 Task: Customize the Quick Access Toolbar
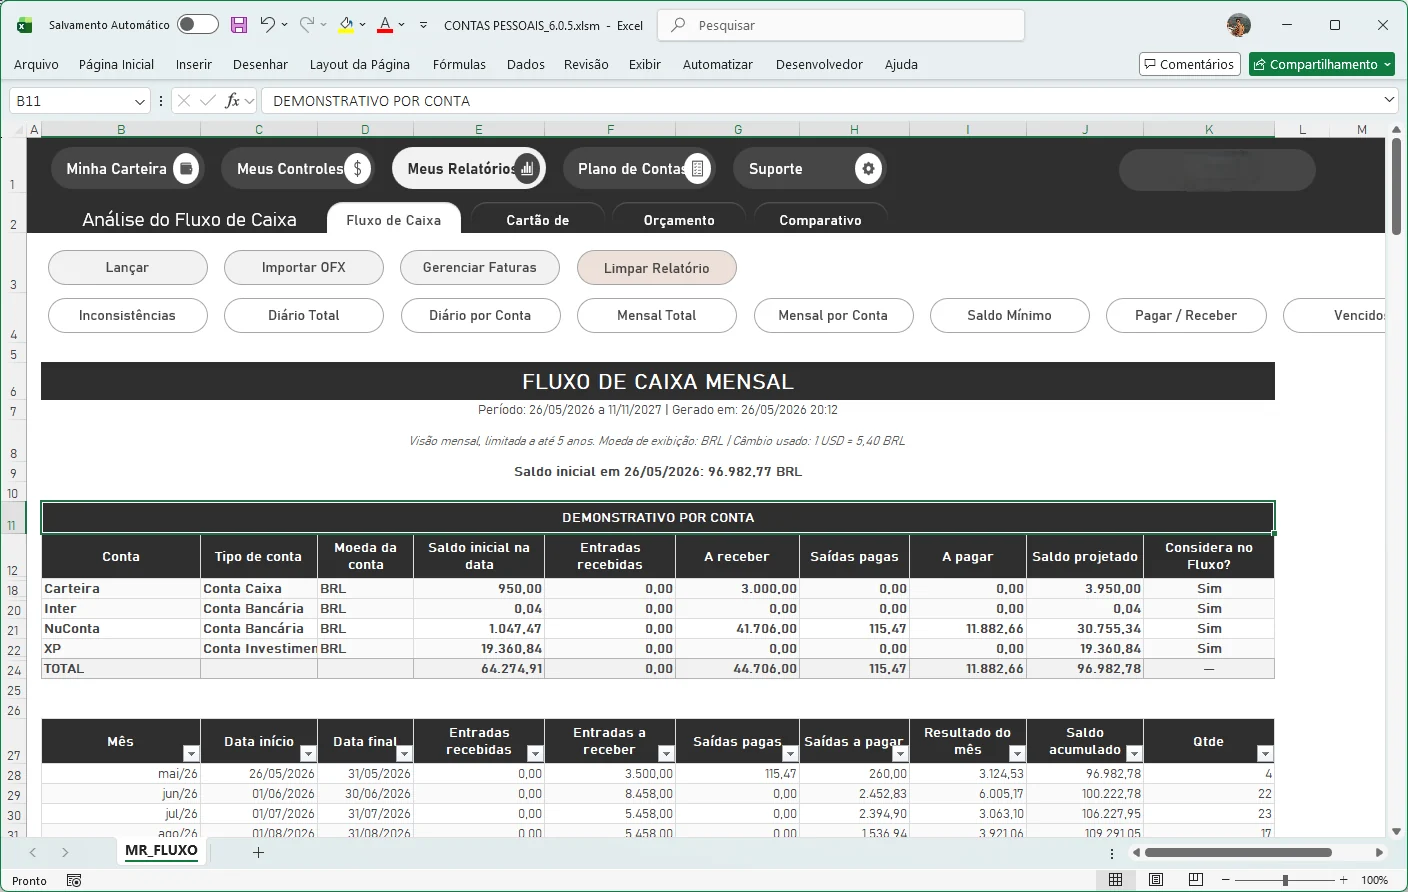coord(424,25)
